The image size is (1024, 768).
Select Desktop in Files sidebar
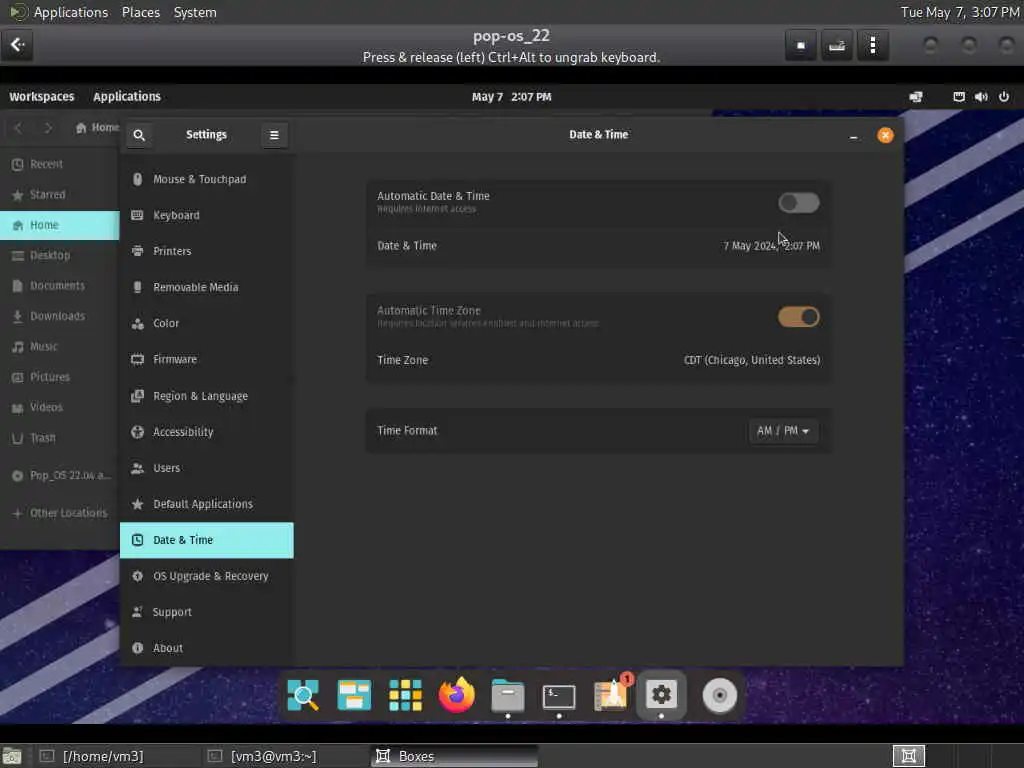coord(60,255)
